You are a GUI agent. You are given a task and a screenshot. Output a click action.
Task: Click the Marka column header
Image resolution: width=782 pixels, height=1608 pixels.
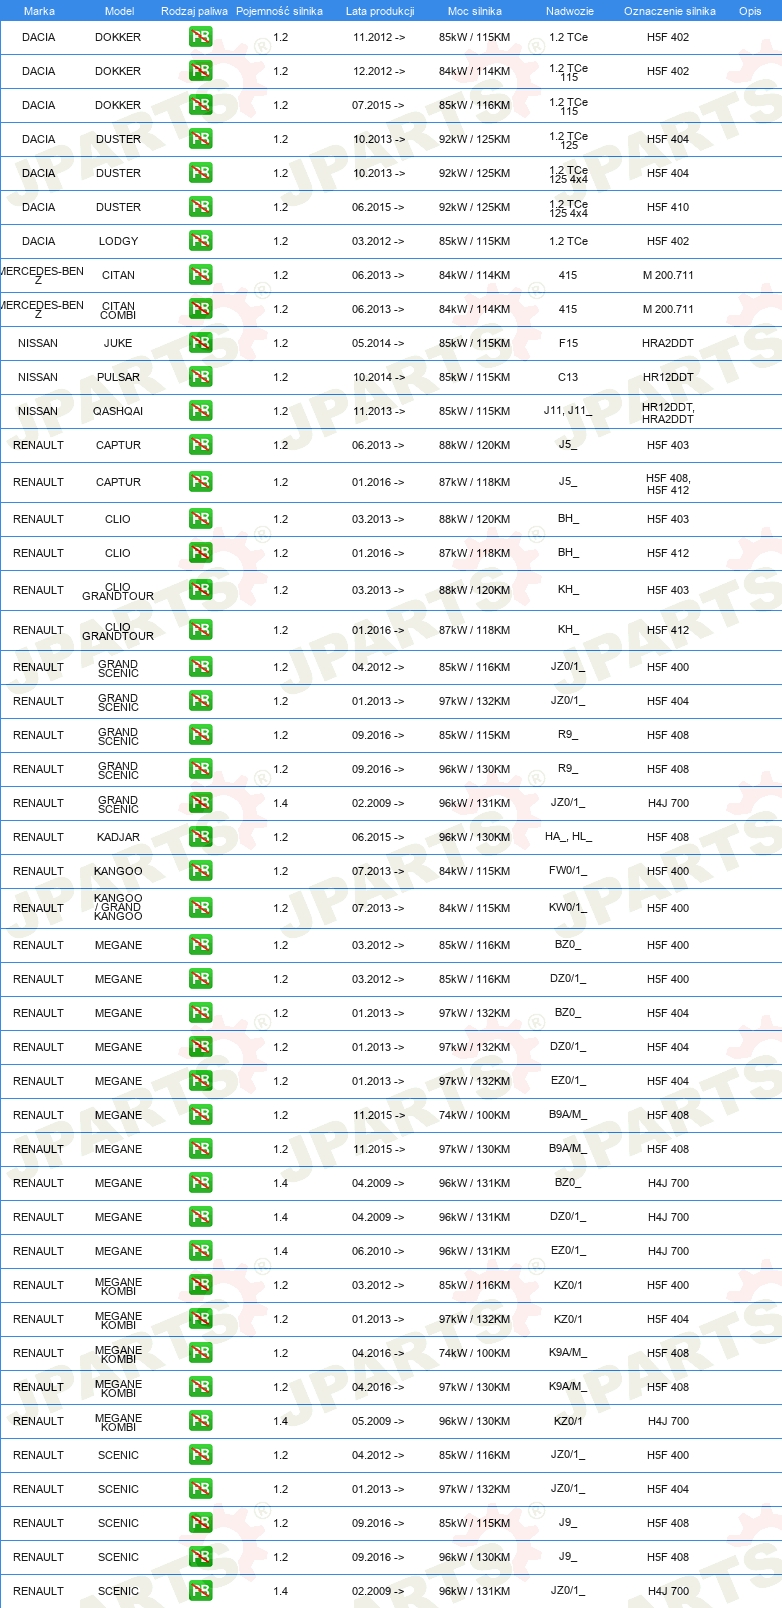39,11
